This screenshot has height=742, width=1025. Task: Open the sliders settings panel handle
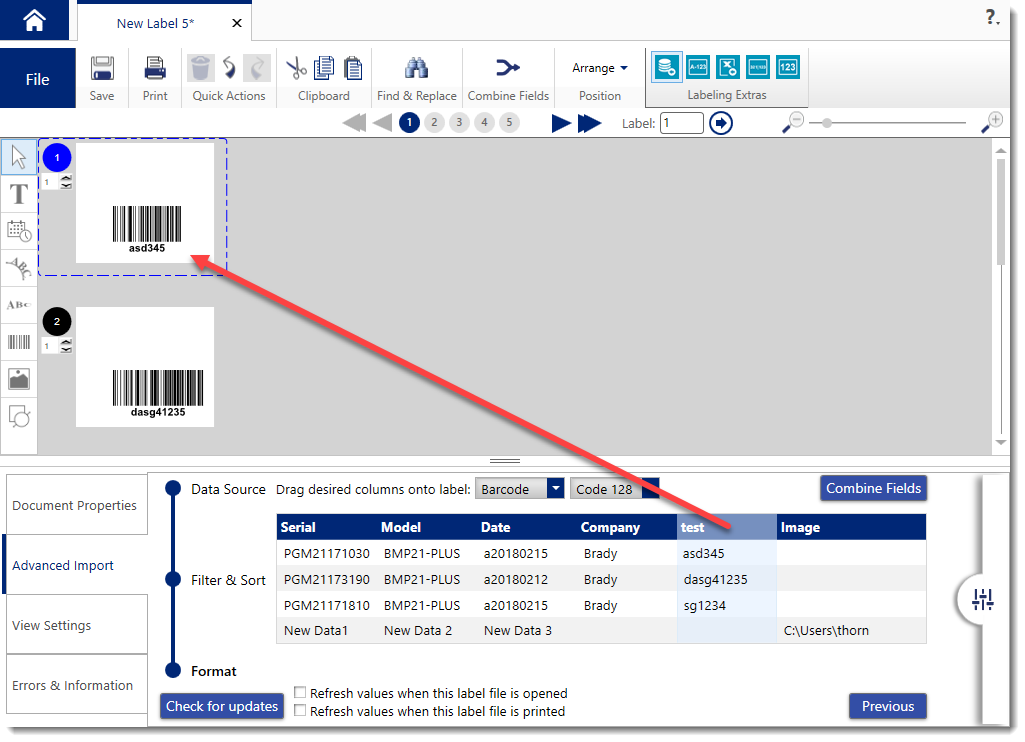983,599
